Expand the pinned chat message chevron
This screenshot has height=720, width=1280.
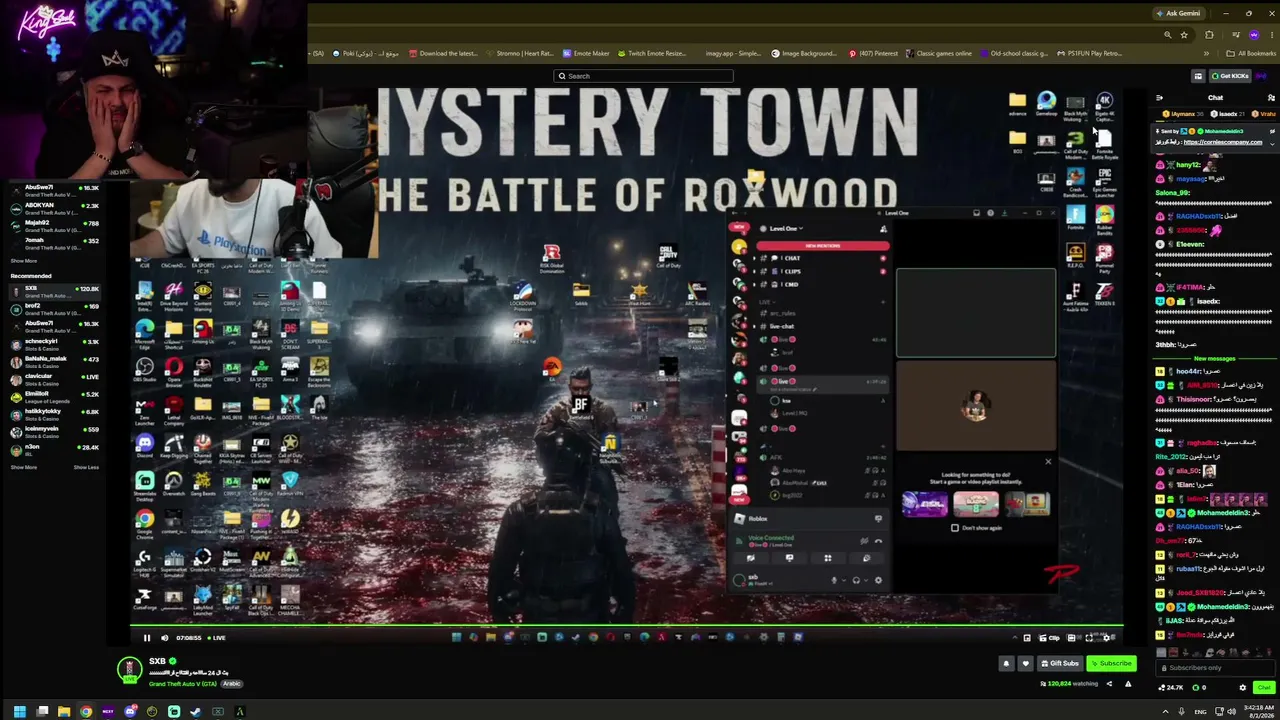[1272, 142]
